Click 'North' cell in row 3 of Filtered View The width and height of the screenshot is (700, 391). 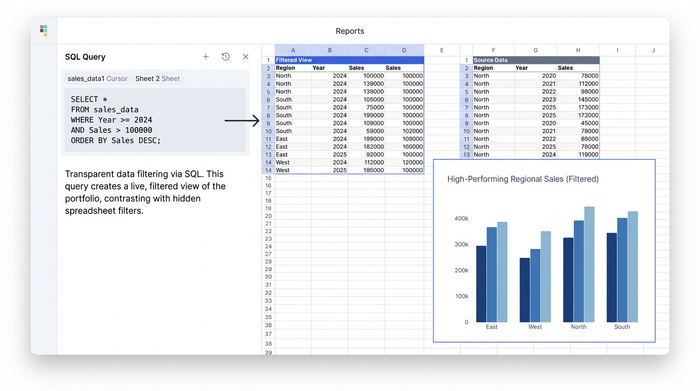(293, 76)
